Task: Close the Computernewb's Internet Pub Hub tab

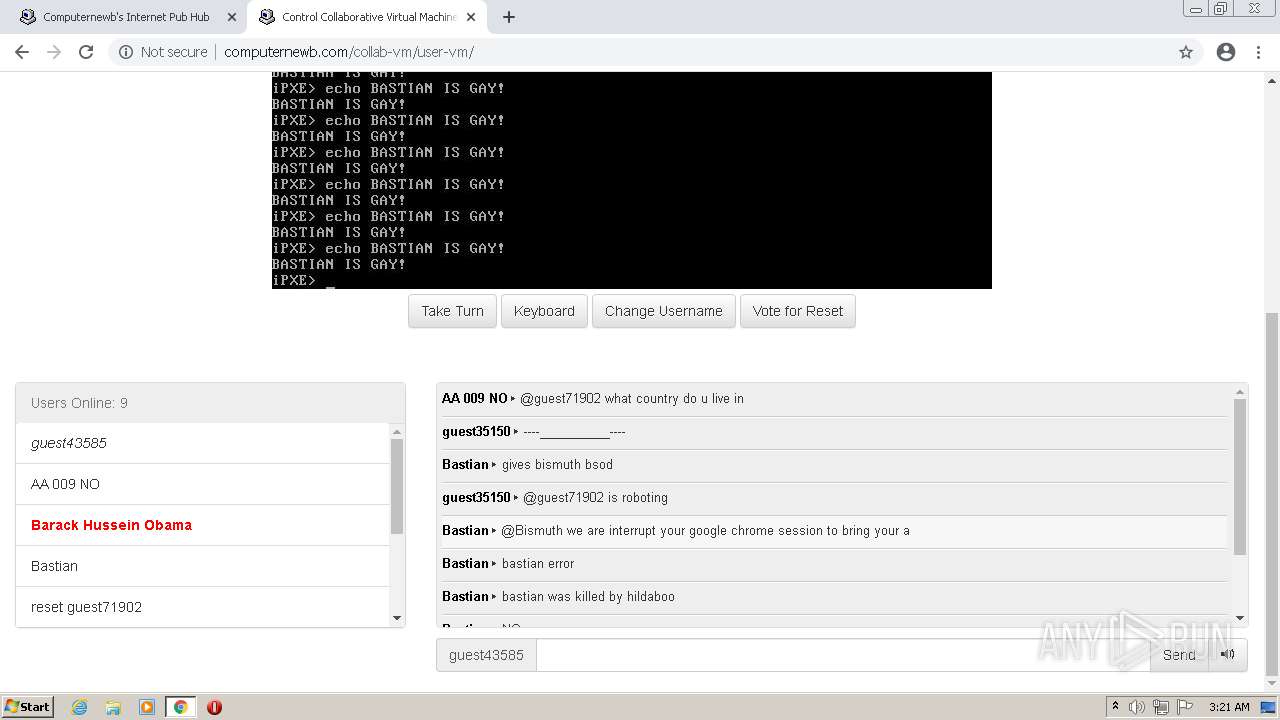Action: (x=231, y=17)
